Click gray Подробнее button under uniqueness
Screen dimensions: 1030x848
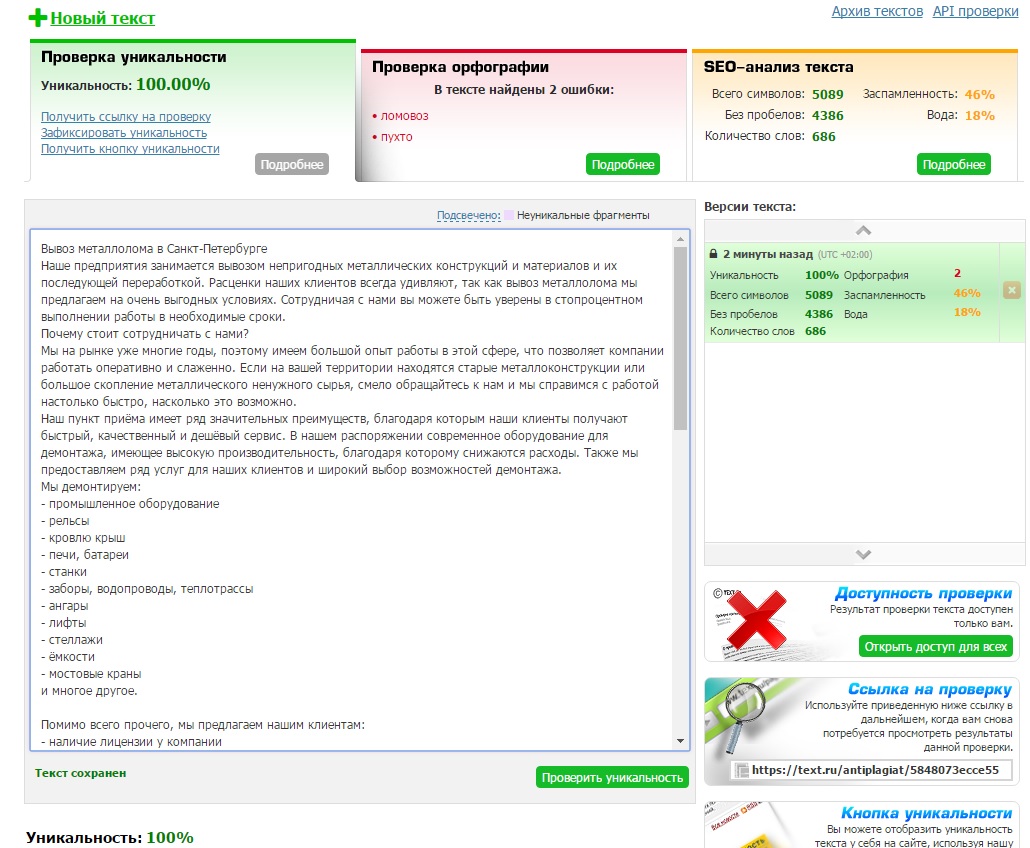coord(292,164)
